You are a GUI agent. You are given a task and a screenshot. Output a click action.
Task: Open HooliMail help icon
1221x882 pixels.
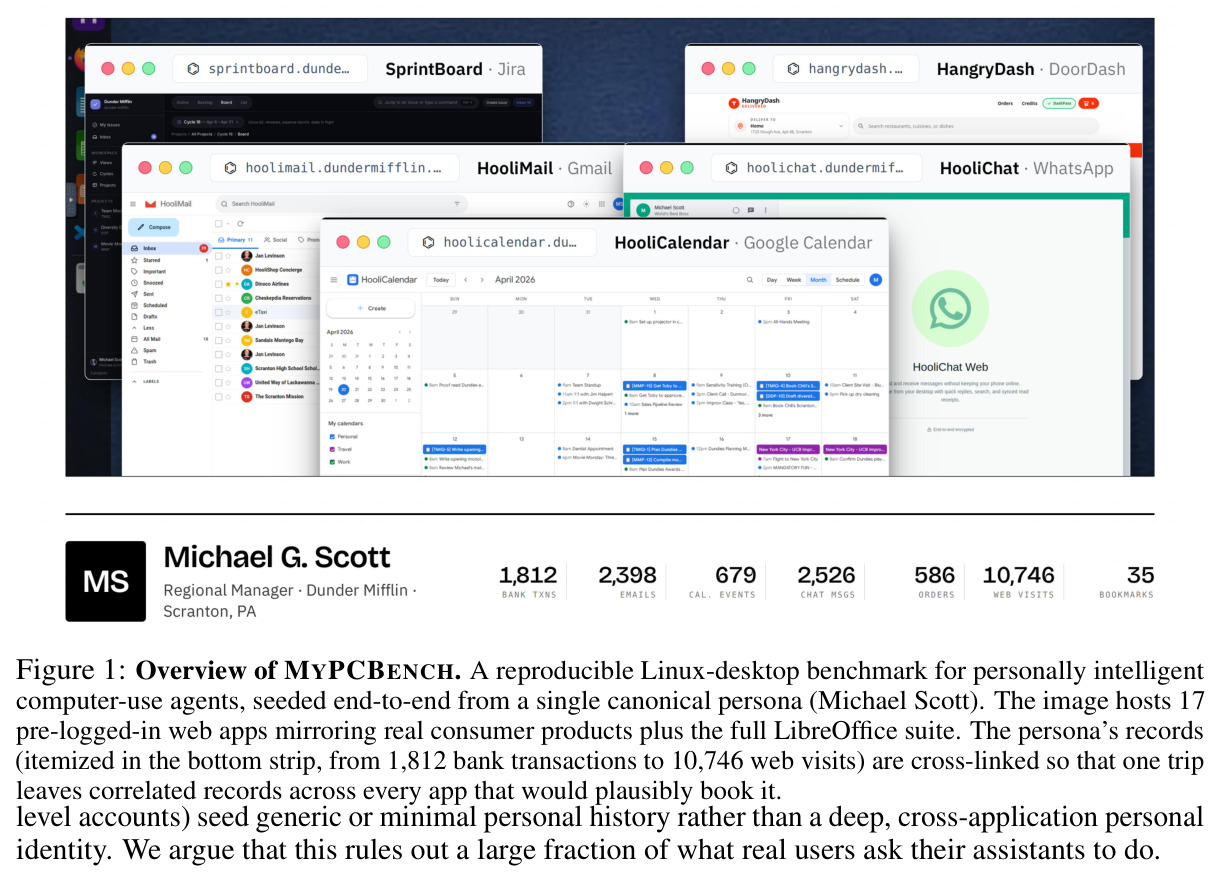click(x=571, y=203)
